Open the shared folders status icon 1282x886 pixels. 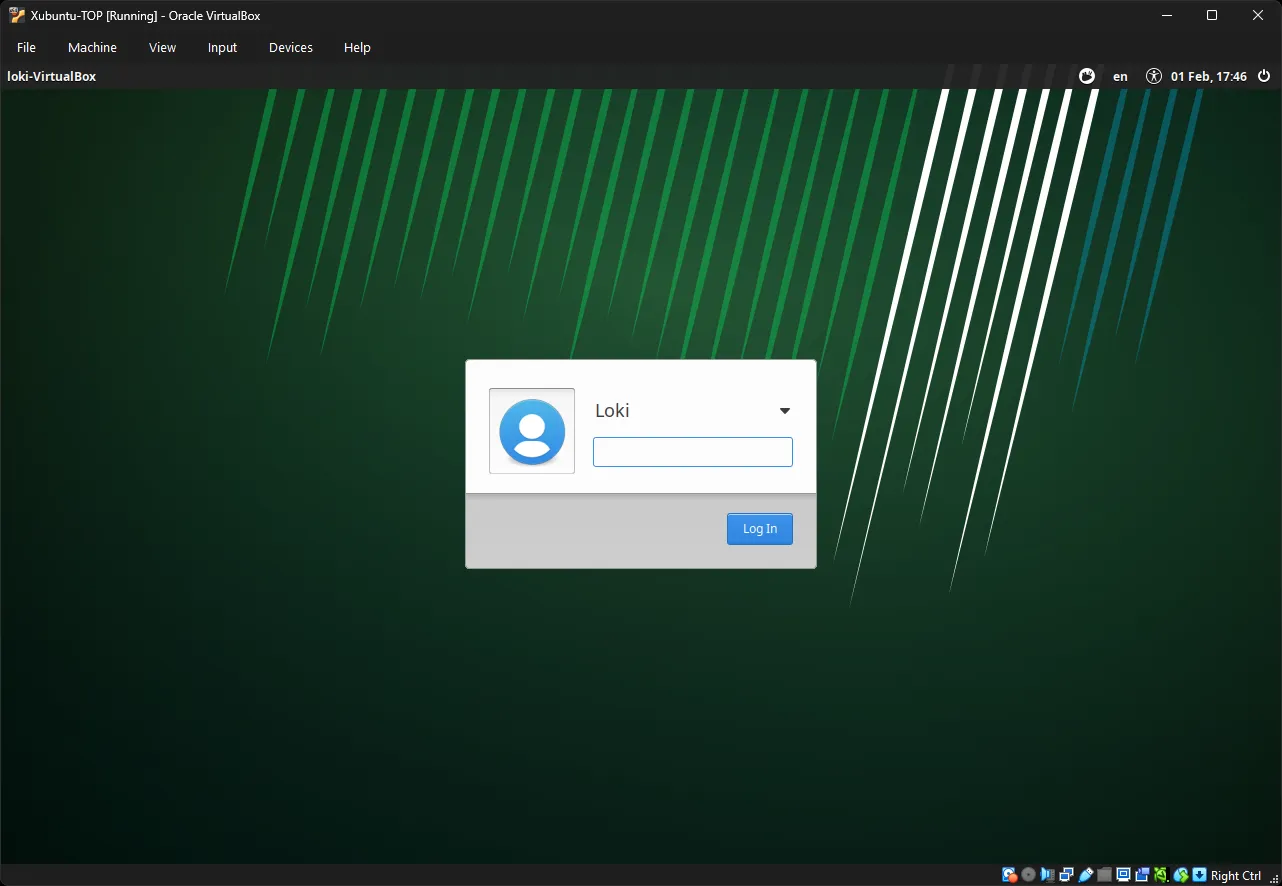[1103, 874]
